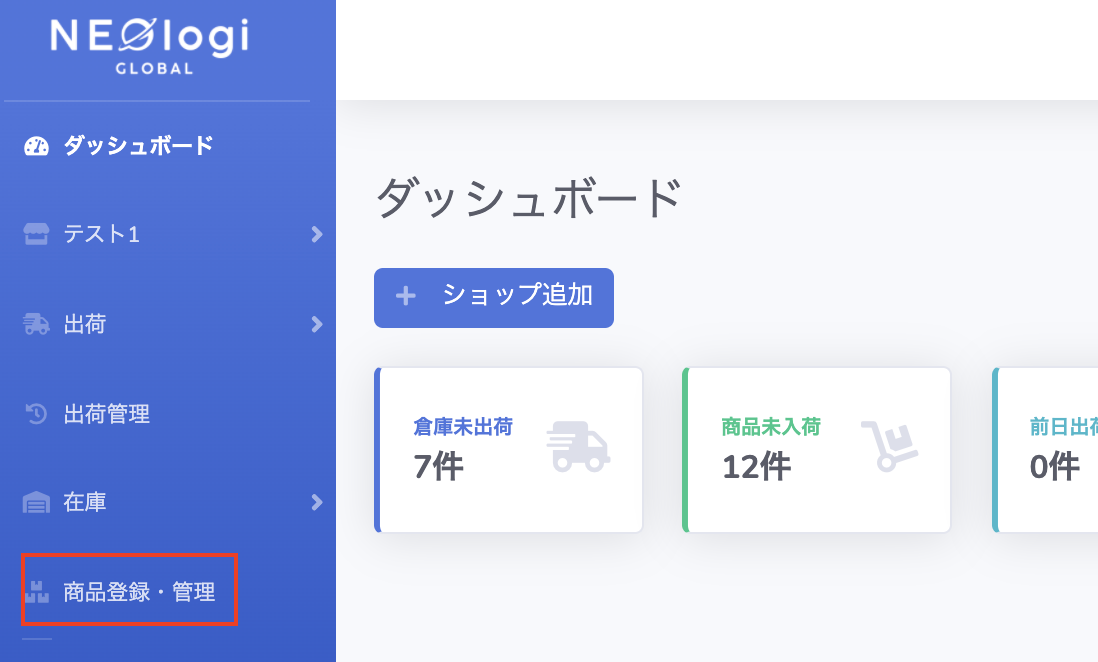The width and height of the screenshot is (1098, 662).
Task: Click the NEOlogi Global logo
Action: [x=149, y=46]
